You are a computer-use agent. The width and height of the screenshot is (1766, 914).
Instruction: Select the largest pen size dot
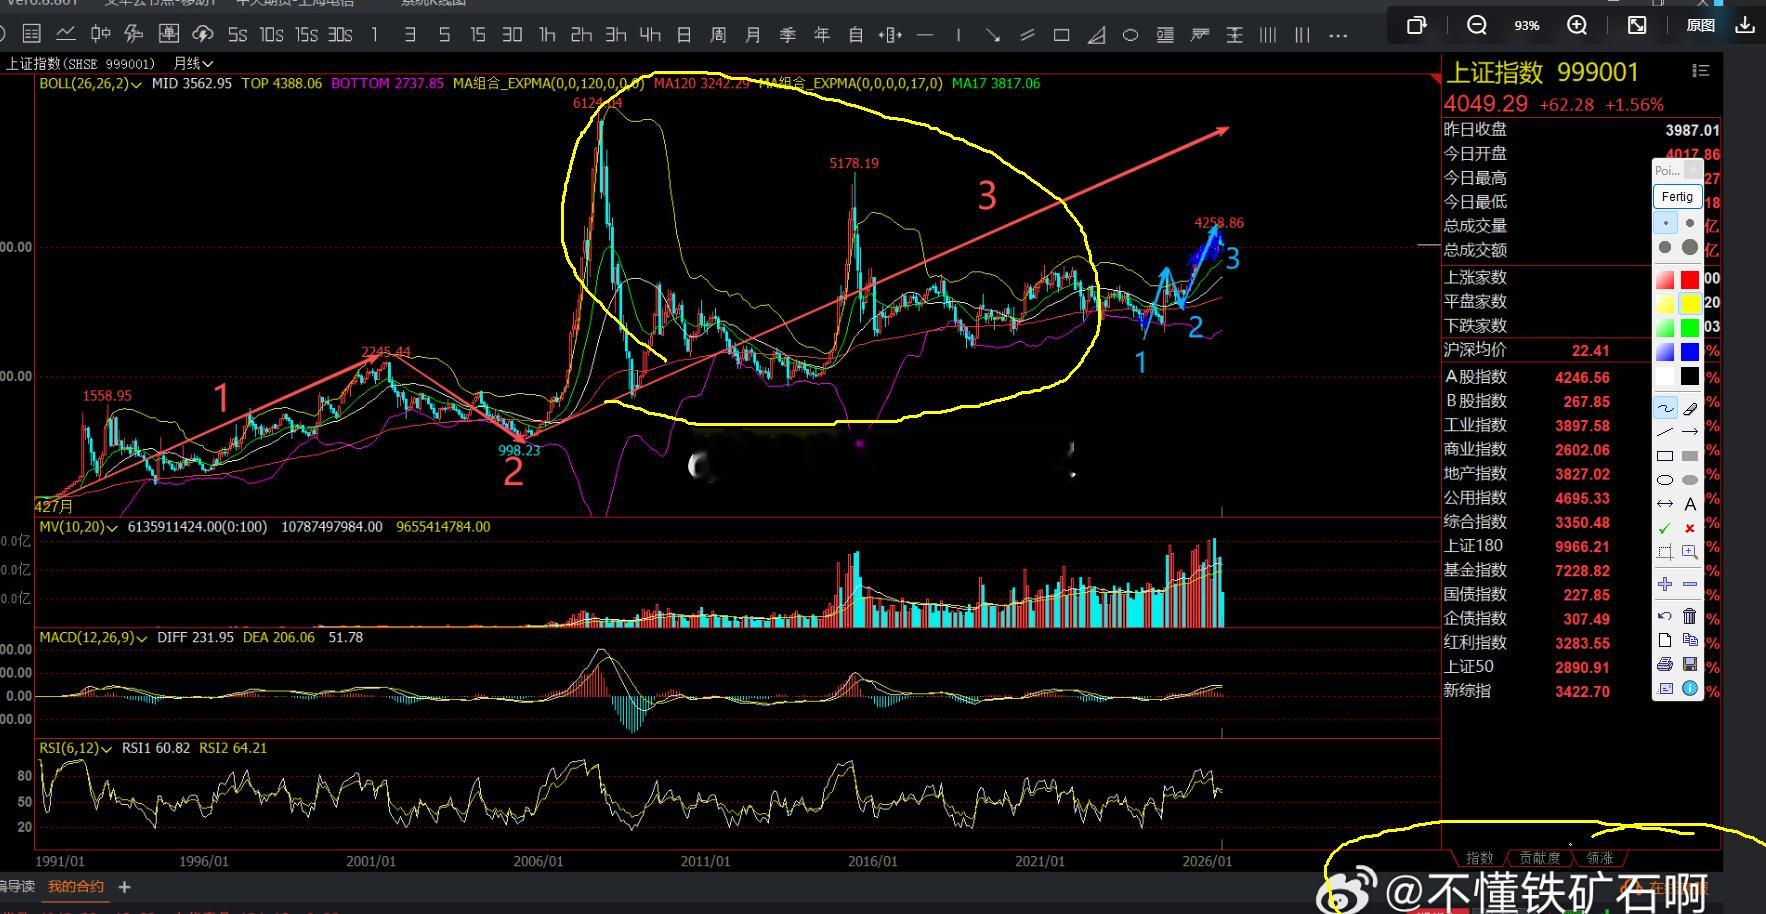[1690, 247]
